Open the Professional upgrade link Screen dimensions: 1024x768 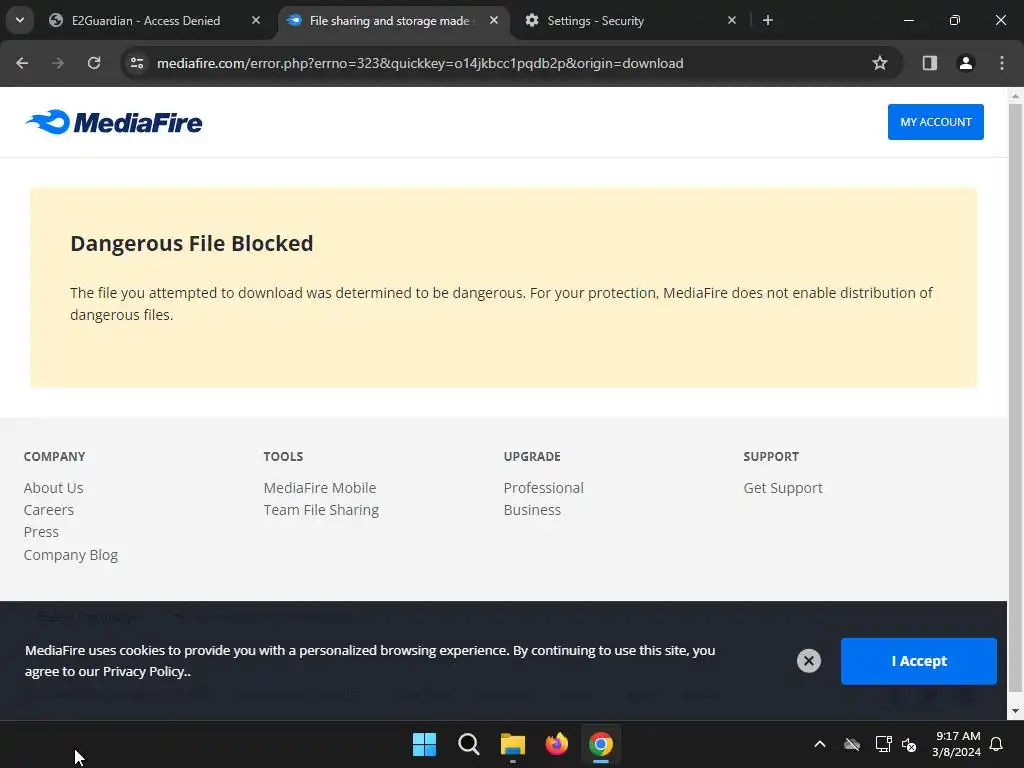(543, 488)
